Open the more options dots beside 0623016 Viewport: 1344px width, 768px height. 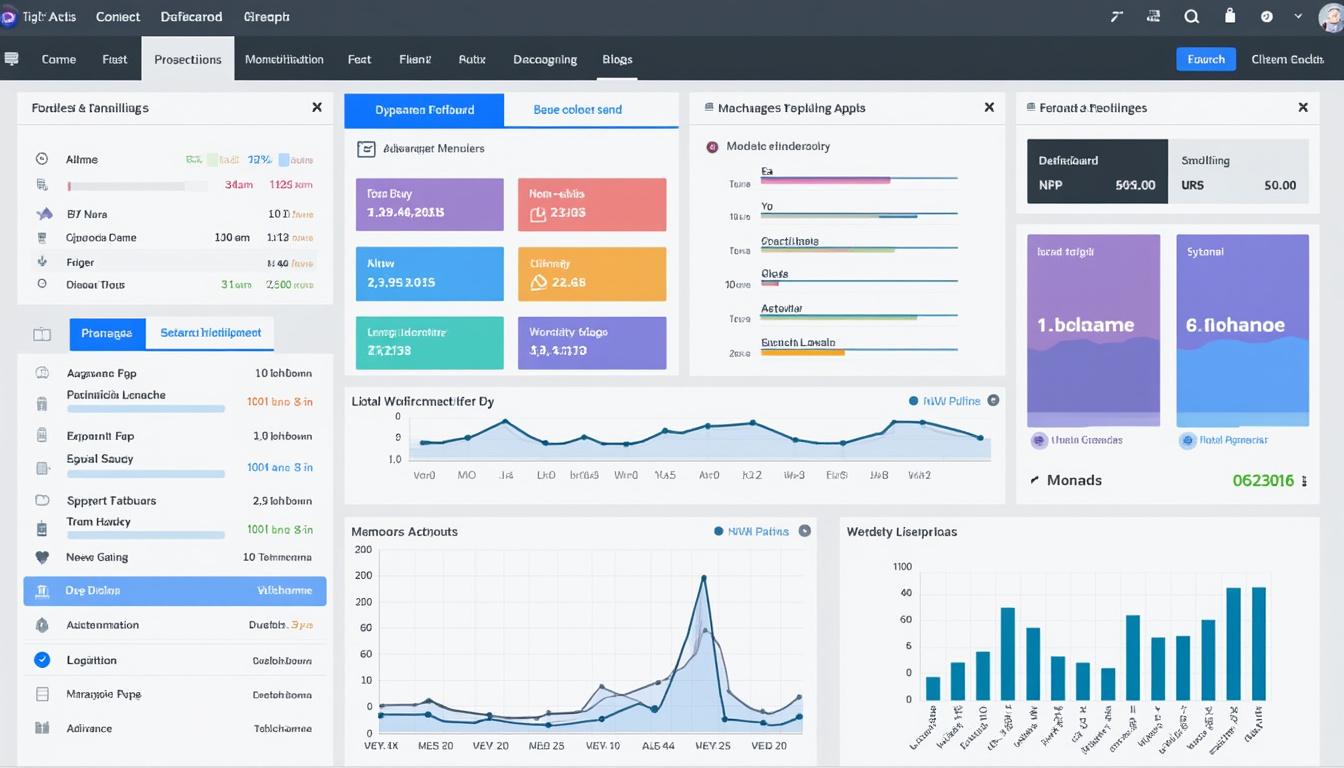pyautogui.click(x=1304, y=481)
